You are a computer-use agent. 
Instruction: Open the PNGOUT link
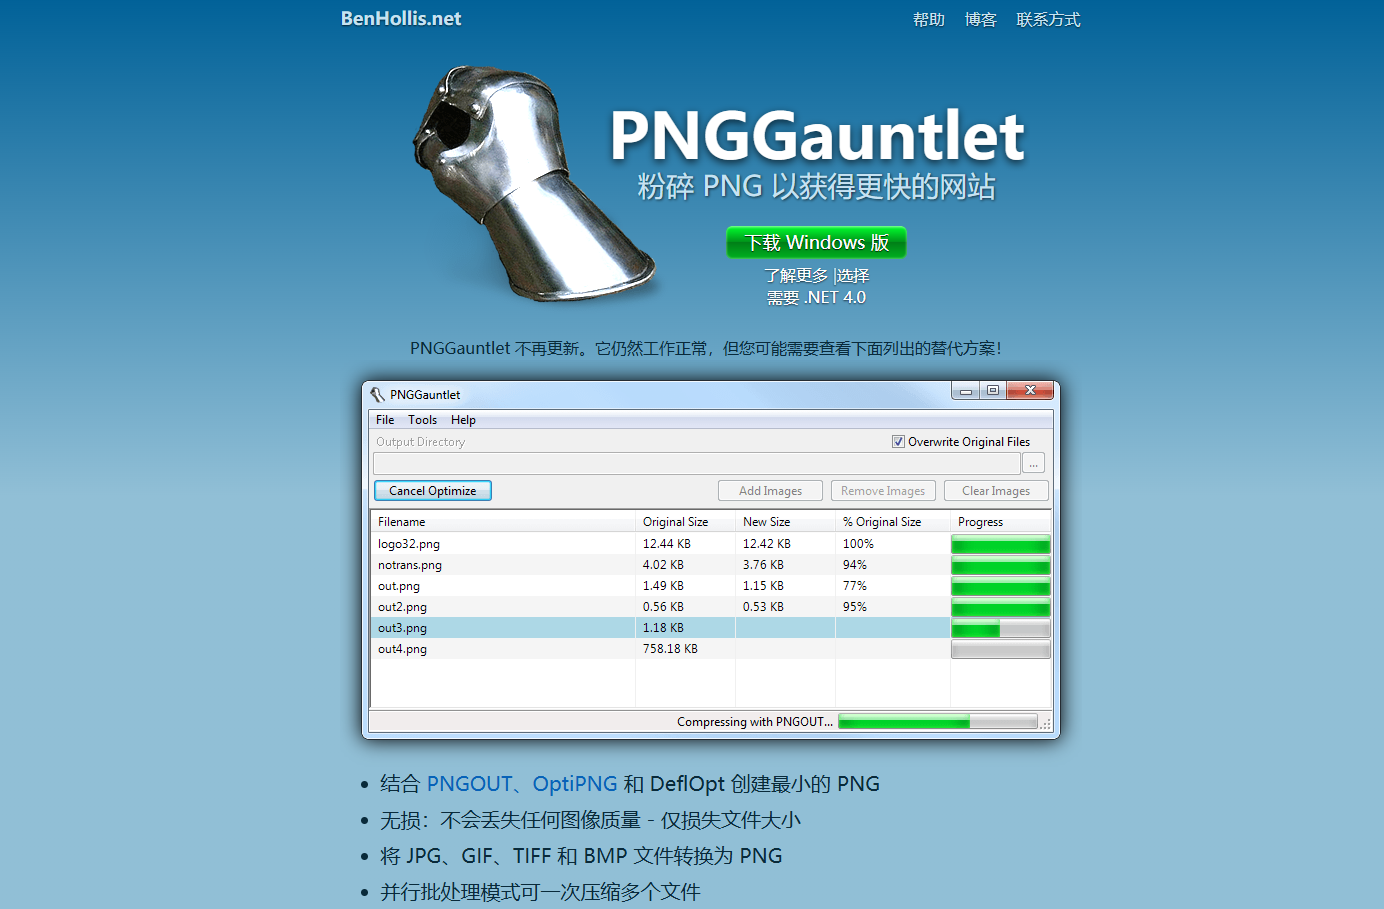(x=469, y=784)
